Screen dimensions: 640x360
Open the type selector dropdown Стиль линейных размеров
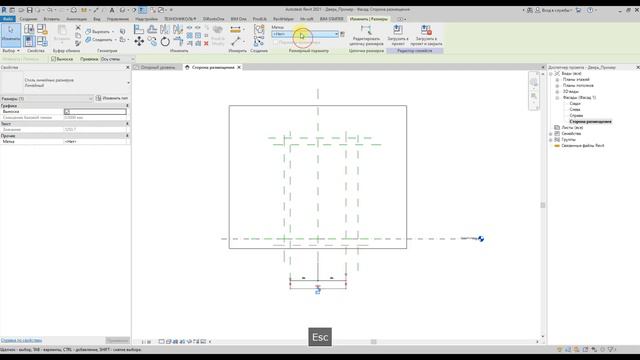click(128, 83)
